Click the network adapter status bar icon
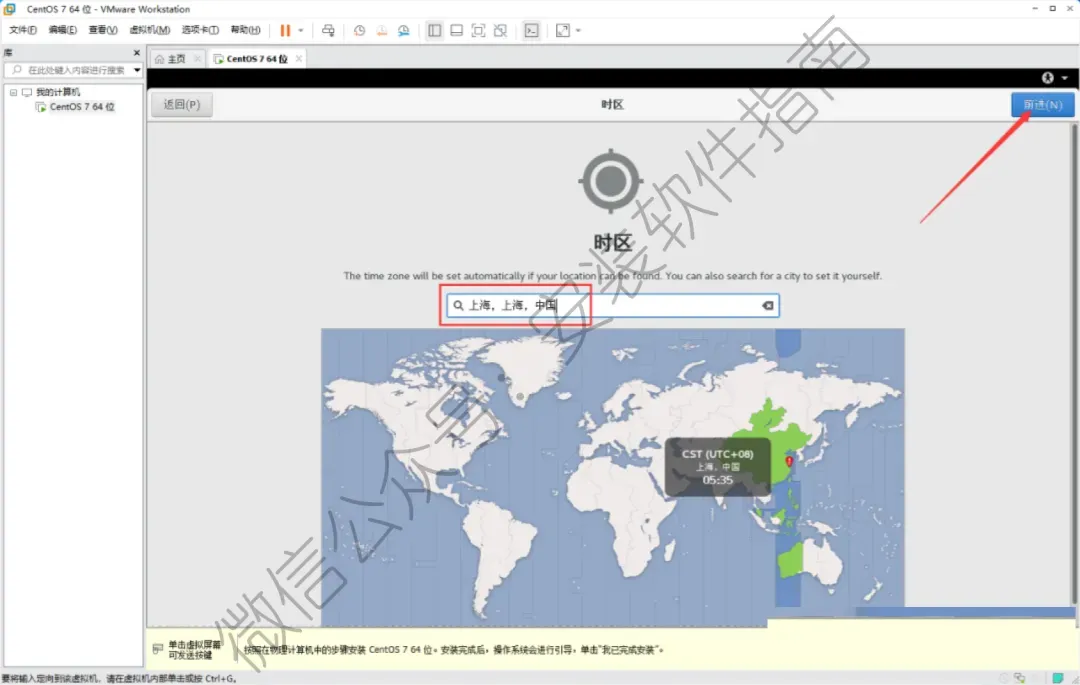Screen dimensions: 1080x685 click(1019, 678)
